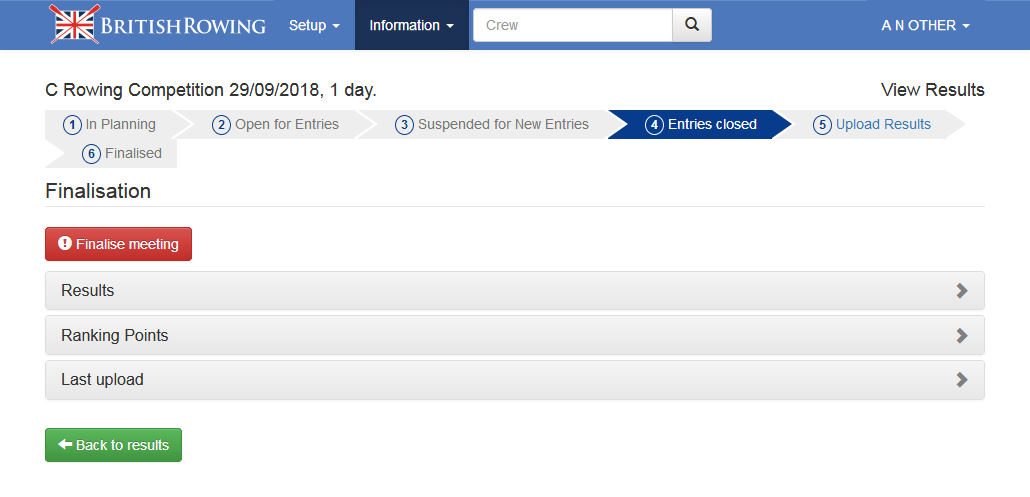Open the Setup dropdown menu
1030x497 pixels.
coord(314,25)
